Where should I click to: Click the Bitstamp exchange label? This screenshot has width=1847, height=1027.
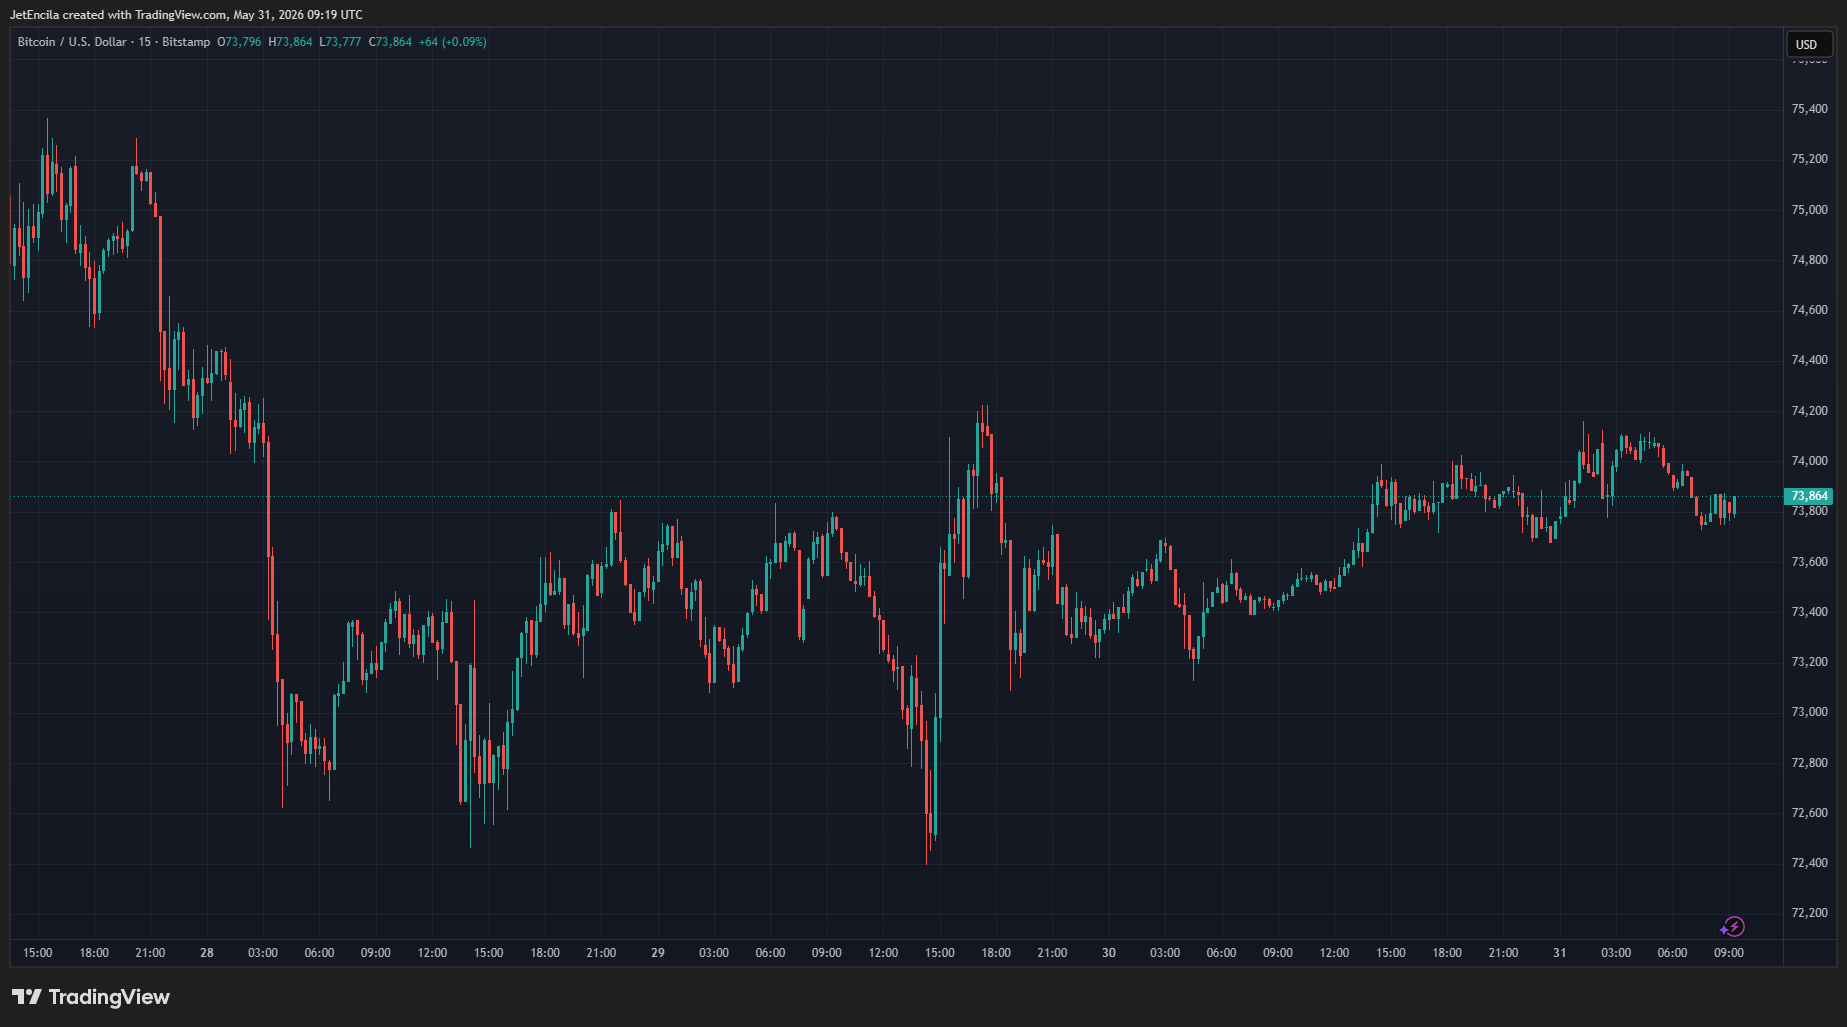[186, 42]
